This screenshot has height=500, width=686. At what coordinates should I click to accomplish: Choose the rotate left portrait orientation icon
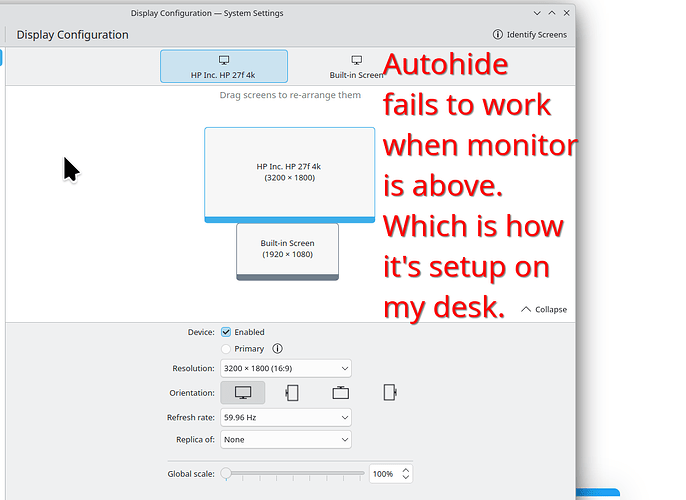click(x=292, y=392)
